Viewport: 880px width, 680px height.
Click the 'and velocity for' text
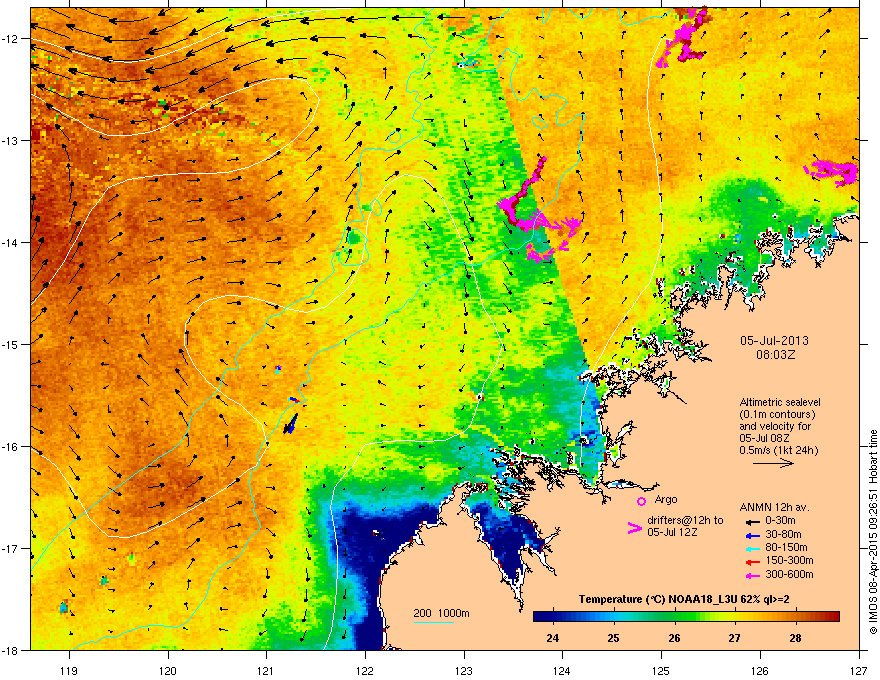(775, 426)
